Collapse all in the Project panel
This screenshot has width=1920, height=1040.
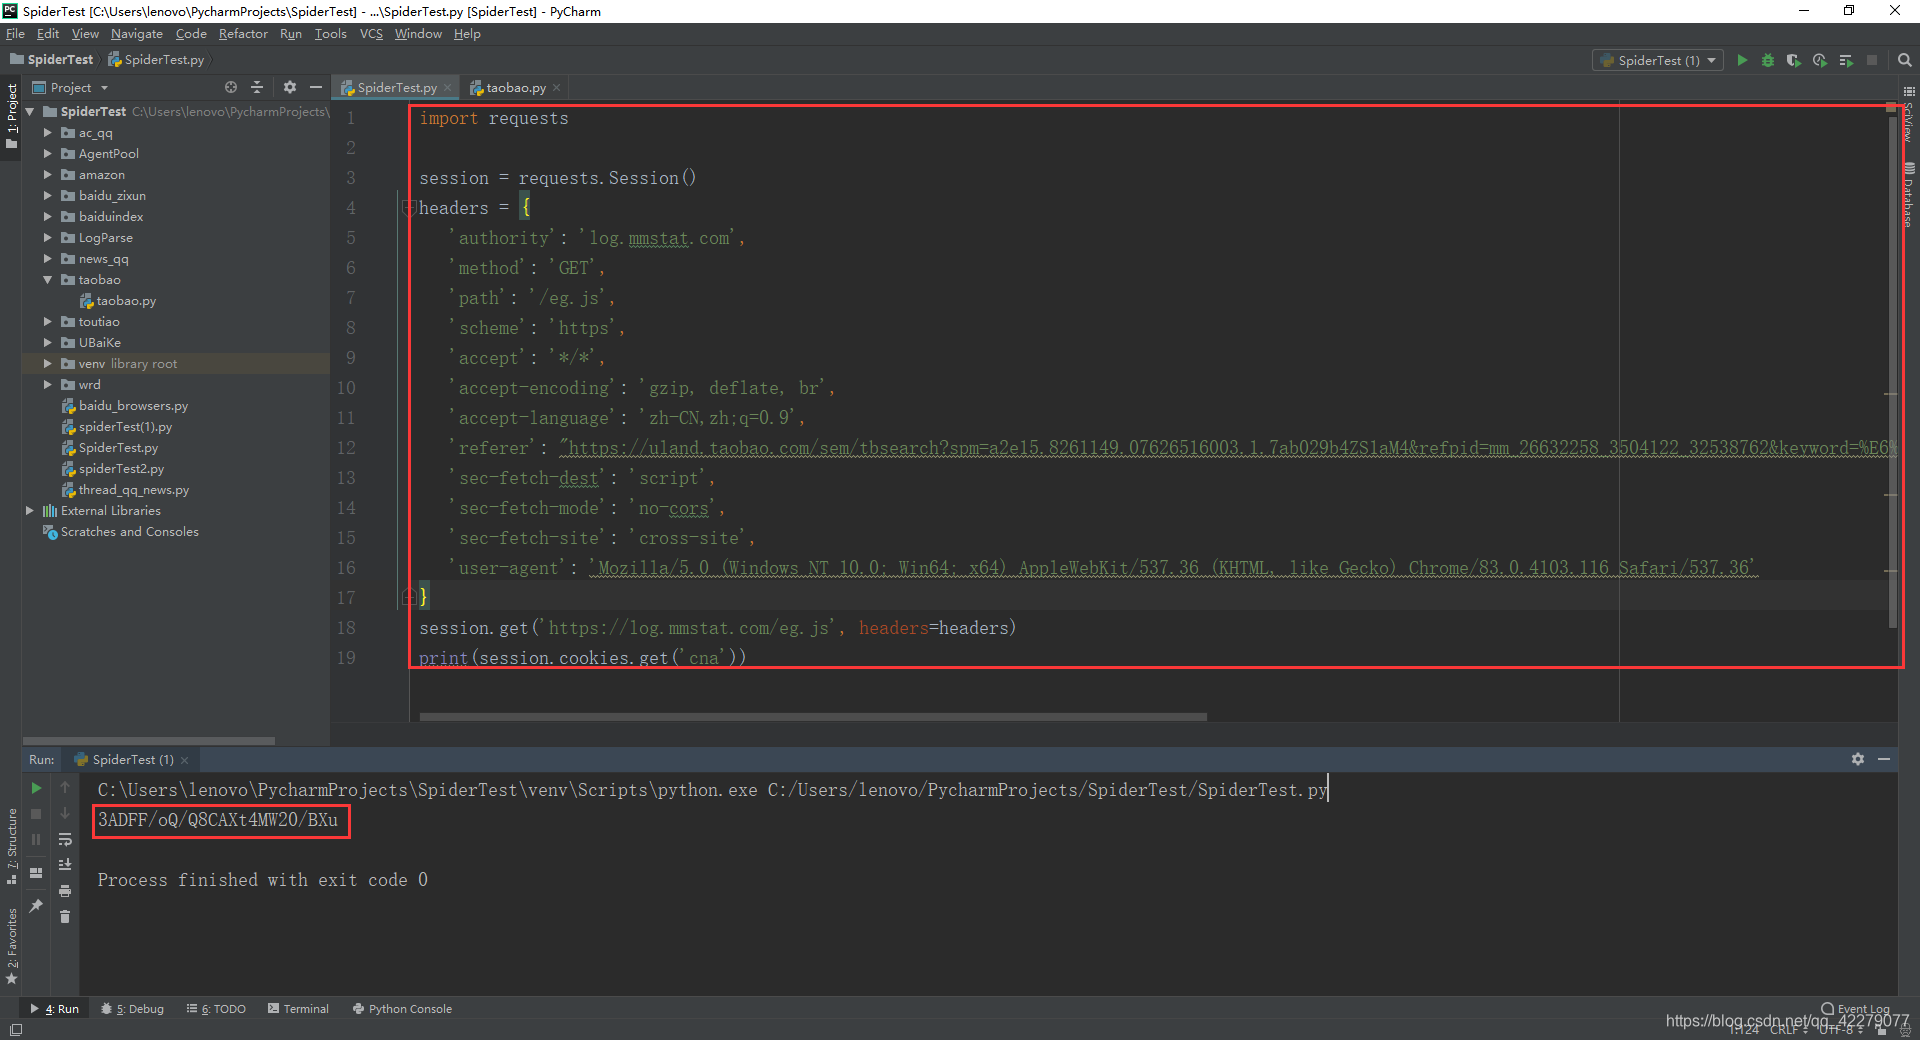point(257,87)
